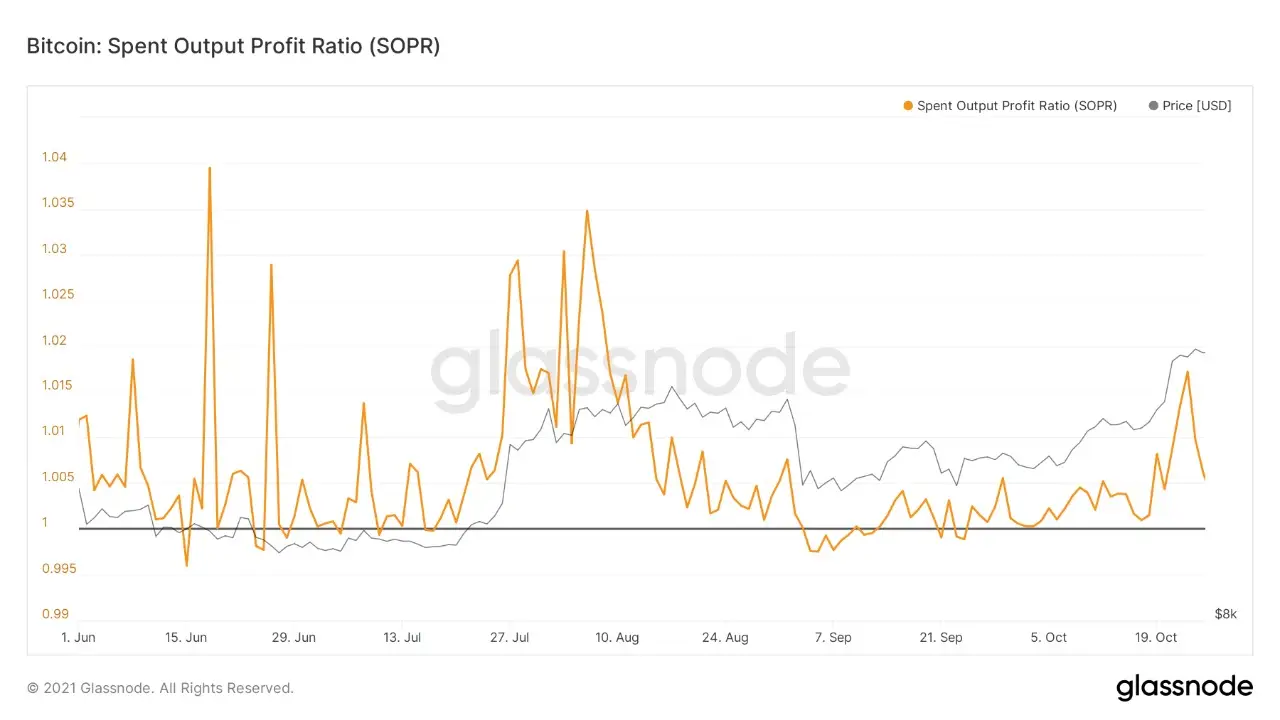
Task: Select the 7. Sep x-axis label
Action: point(833,637)
